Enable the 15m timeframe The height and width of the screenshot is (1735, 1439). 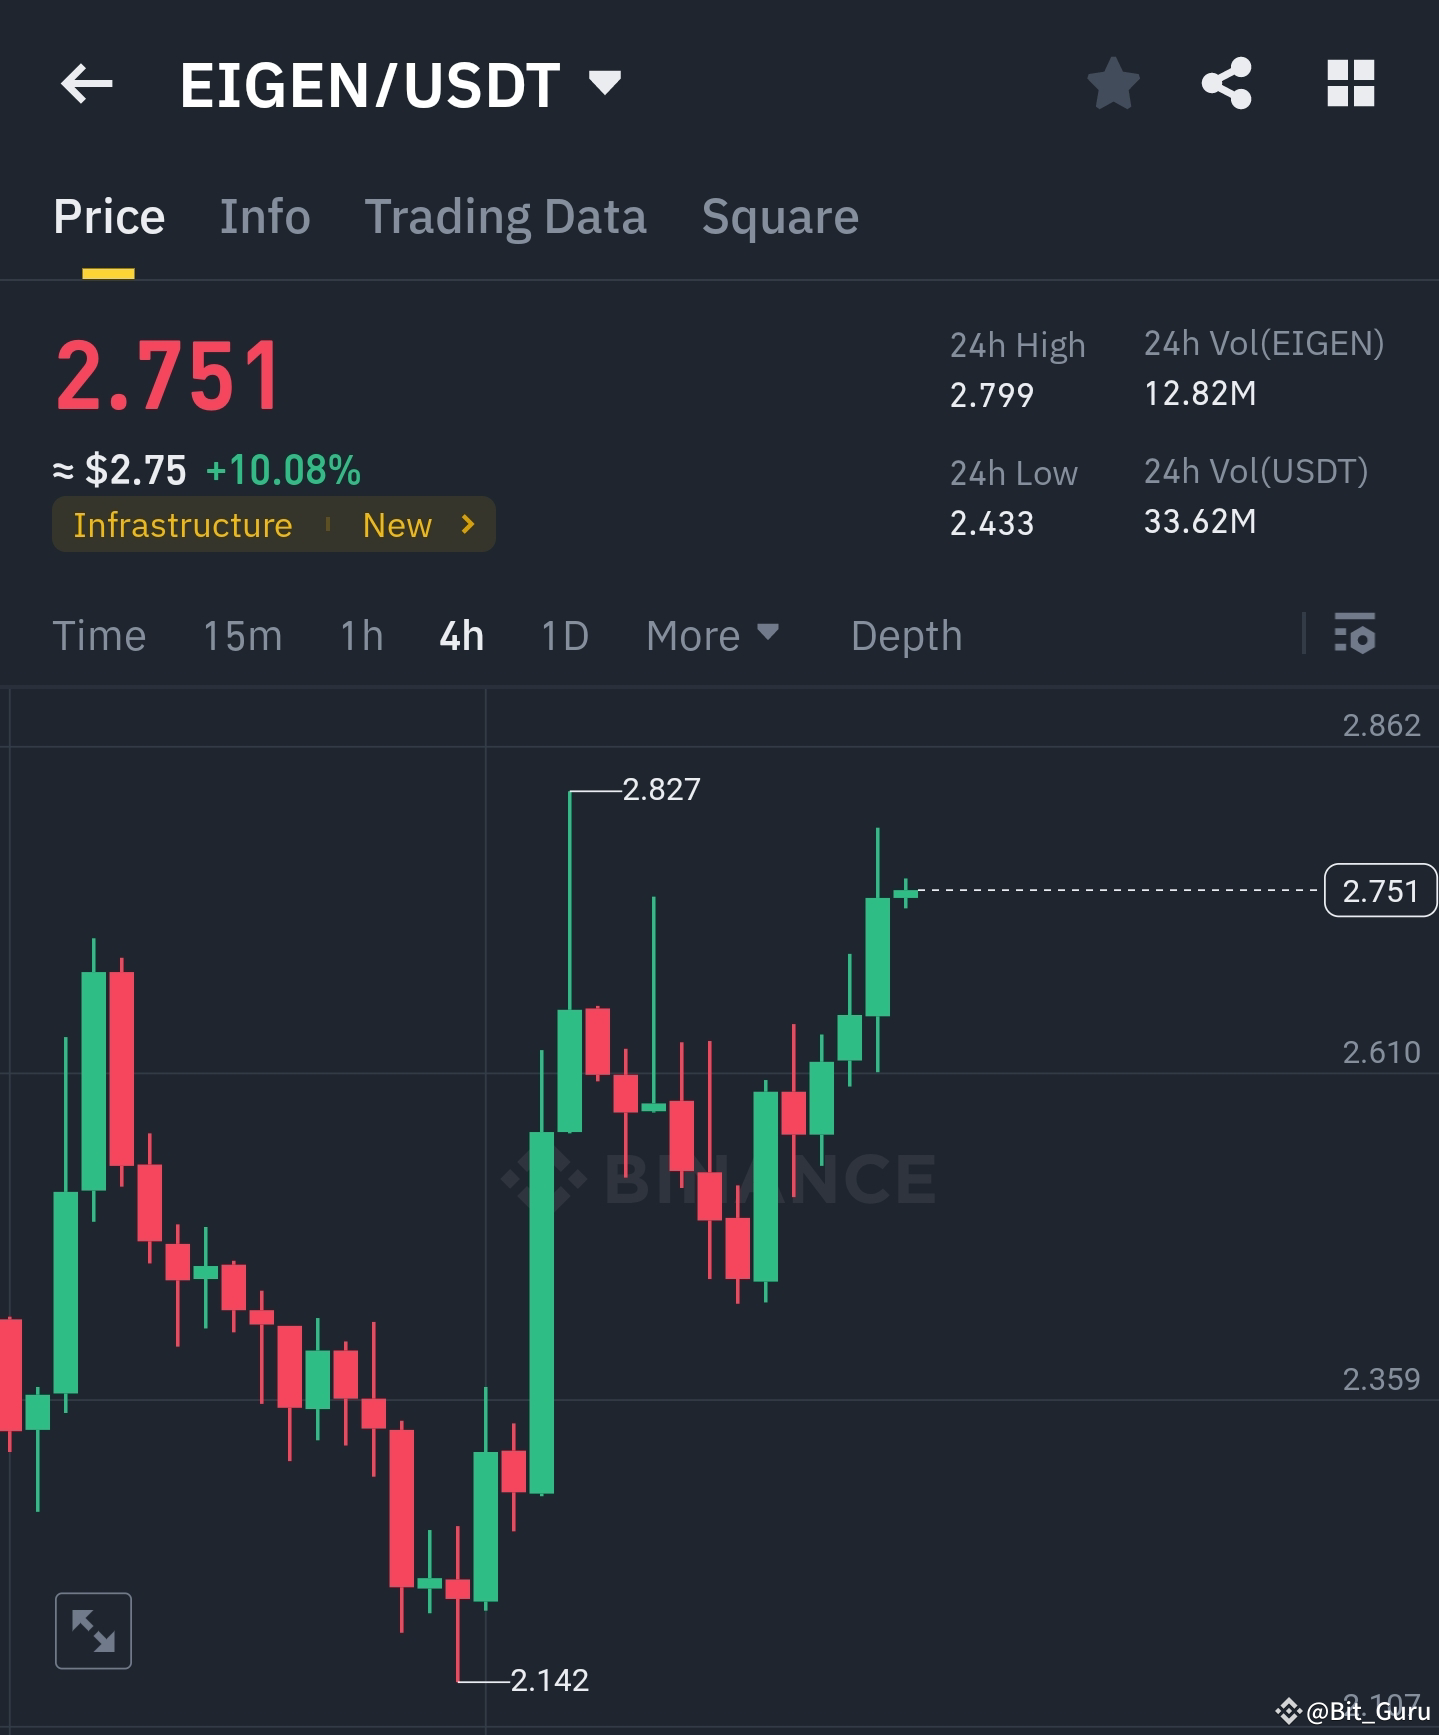click(x=241, y=634)
